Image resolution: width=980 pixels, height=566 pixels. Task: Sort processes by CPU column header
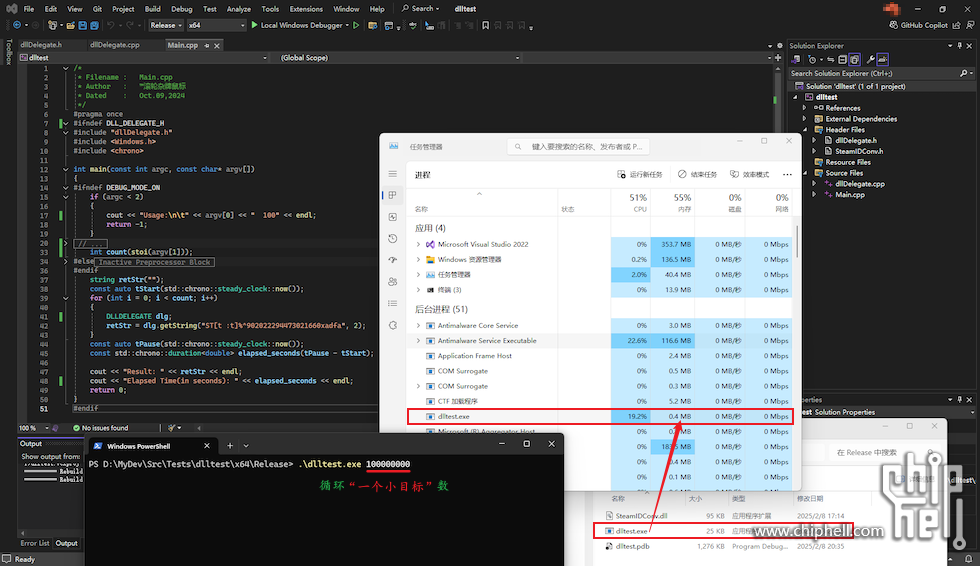pos(630,202)
